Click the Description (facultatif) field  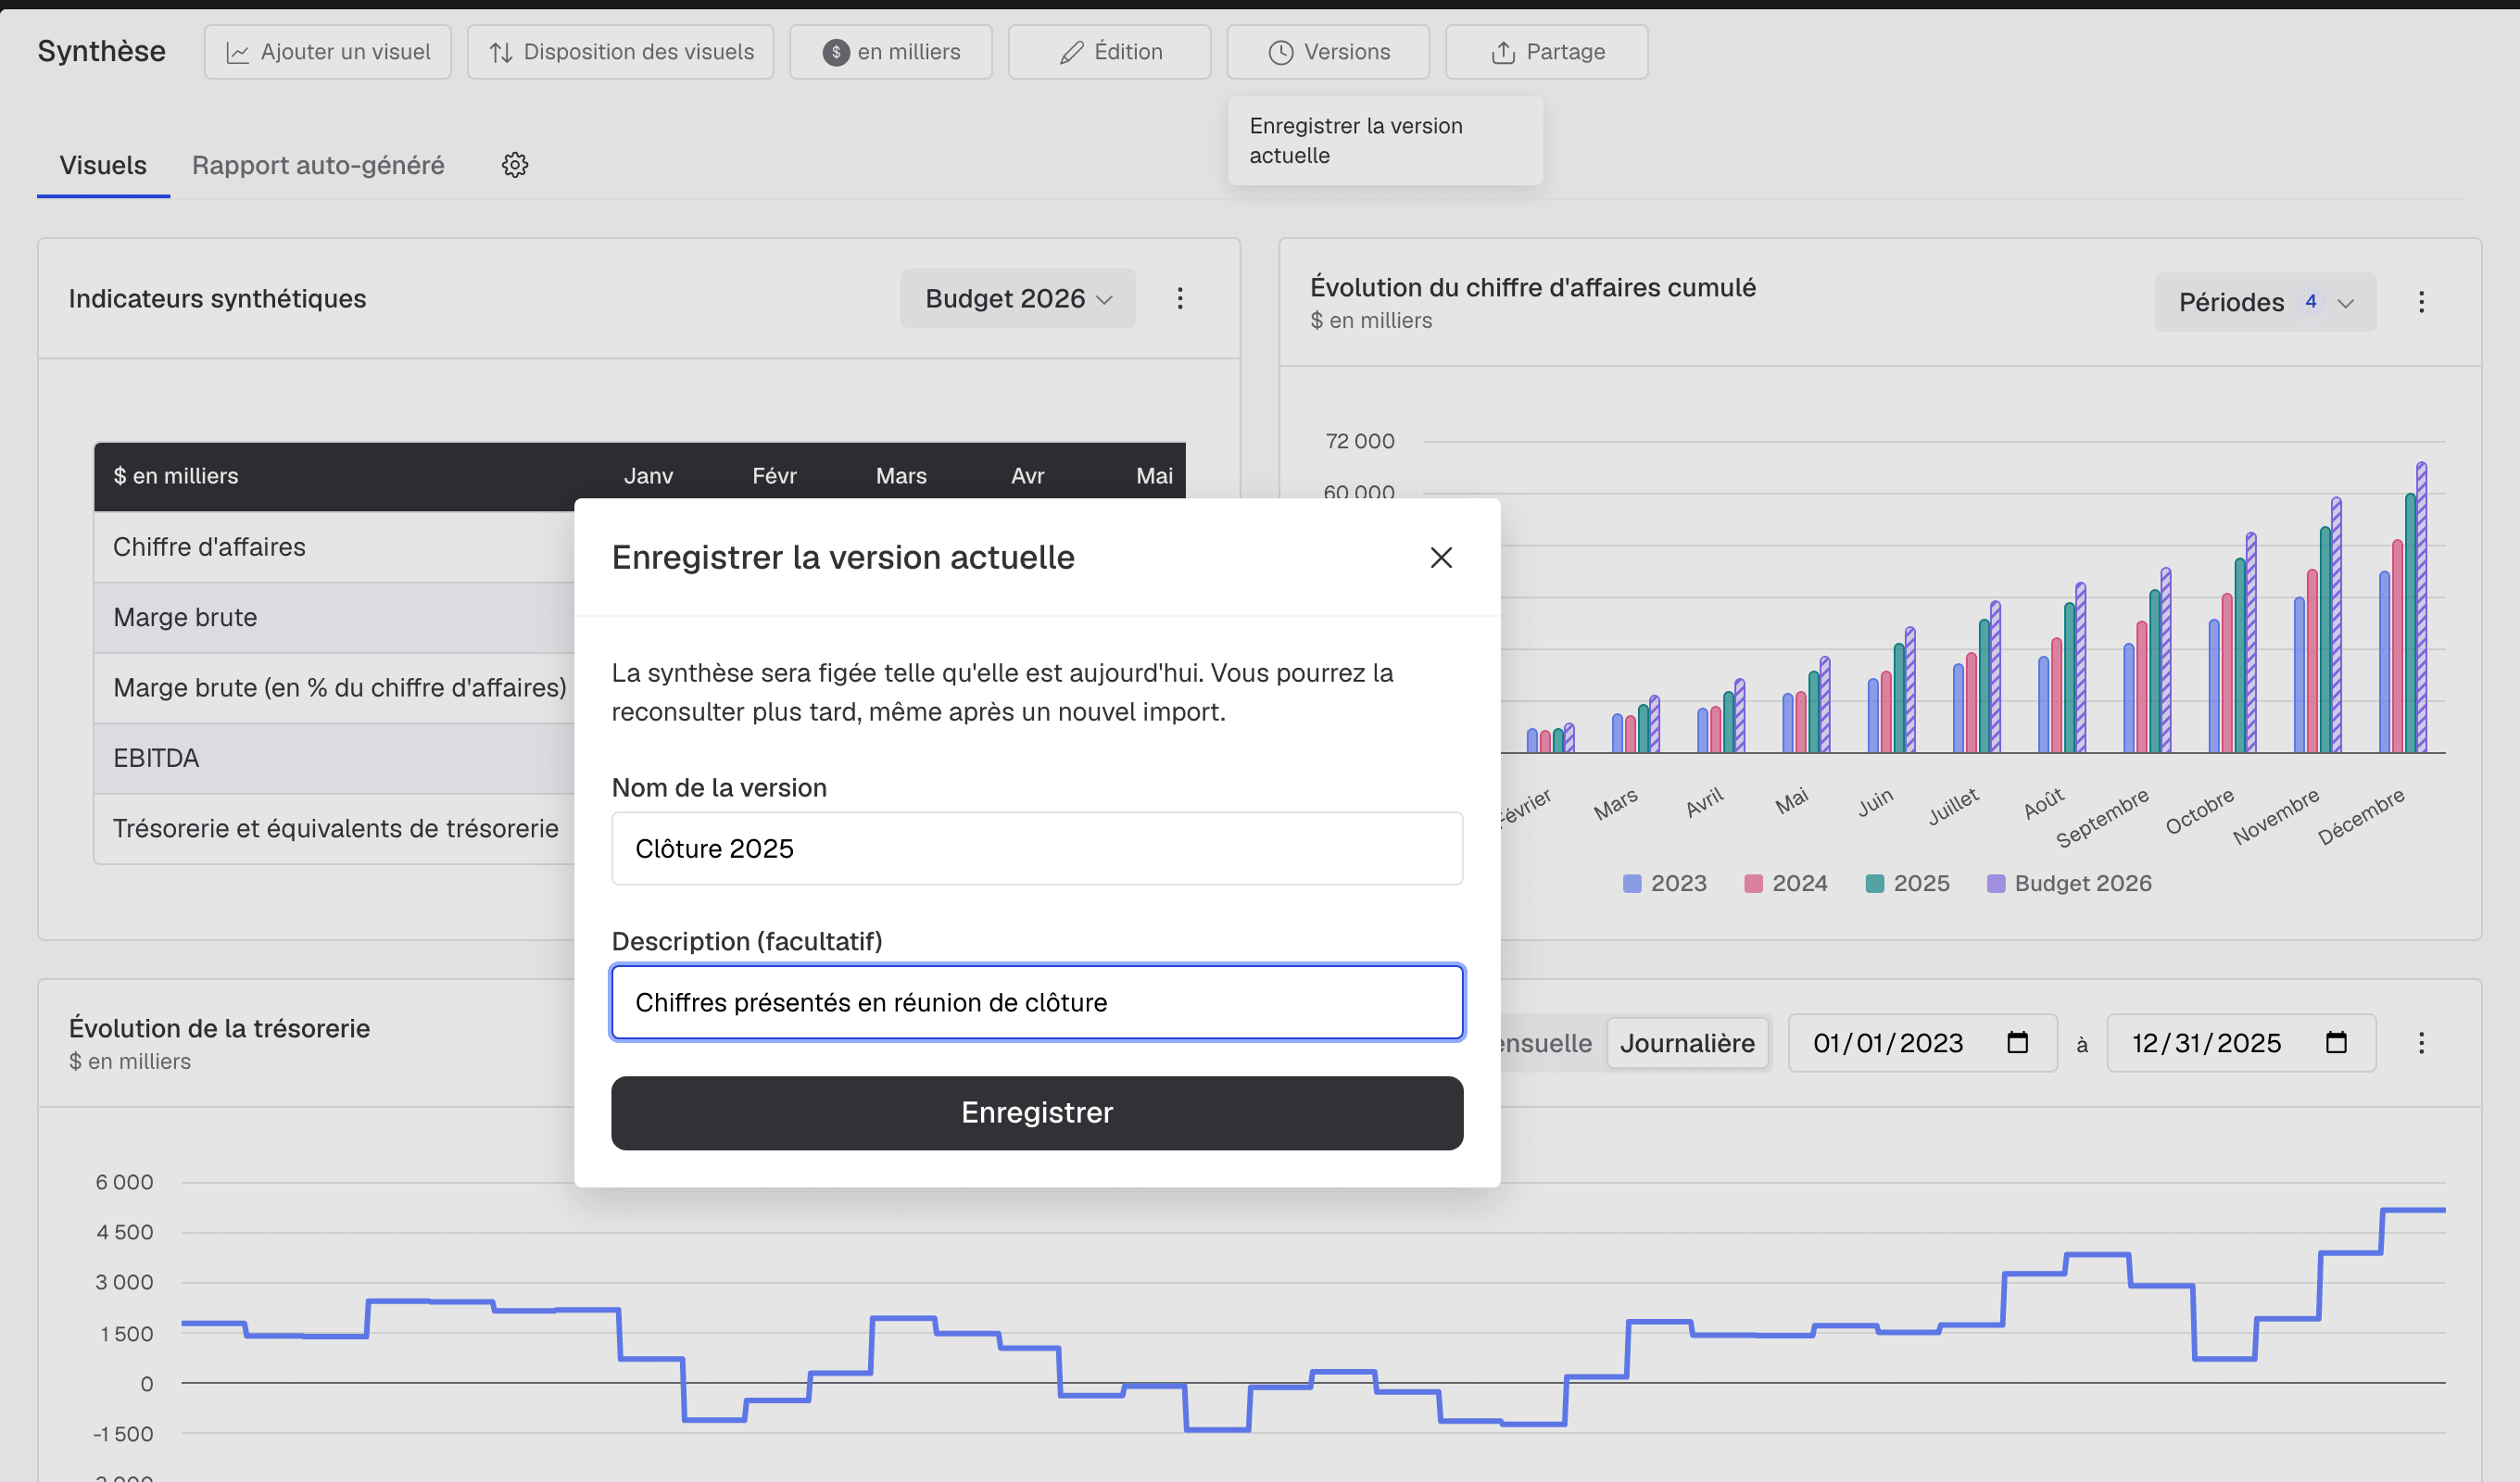[1037, 1002]
